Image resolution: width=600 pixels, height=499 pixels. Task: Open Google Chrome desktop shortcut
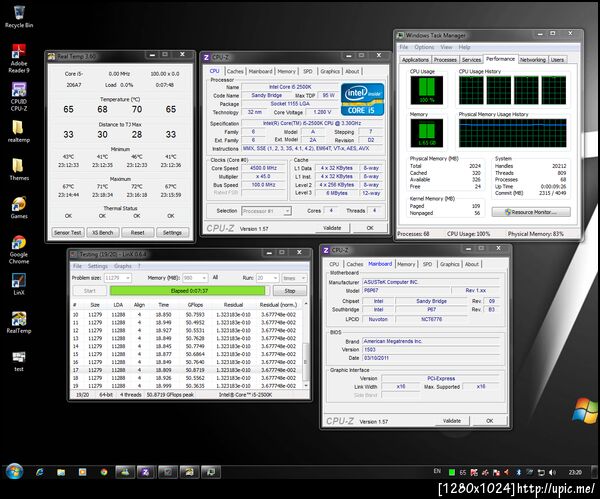point(17,243)
